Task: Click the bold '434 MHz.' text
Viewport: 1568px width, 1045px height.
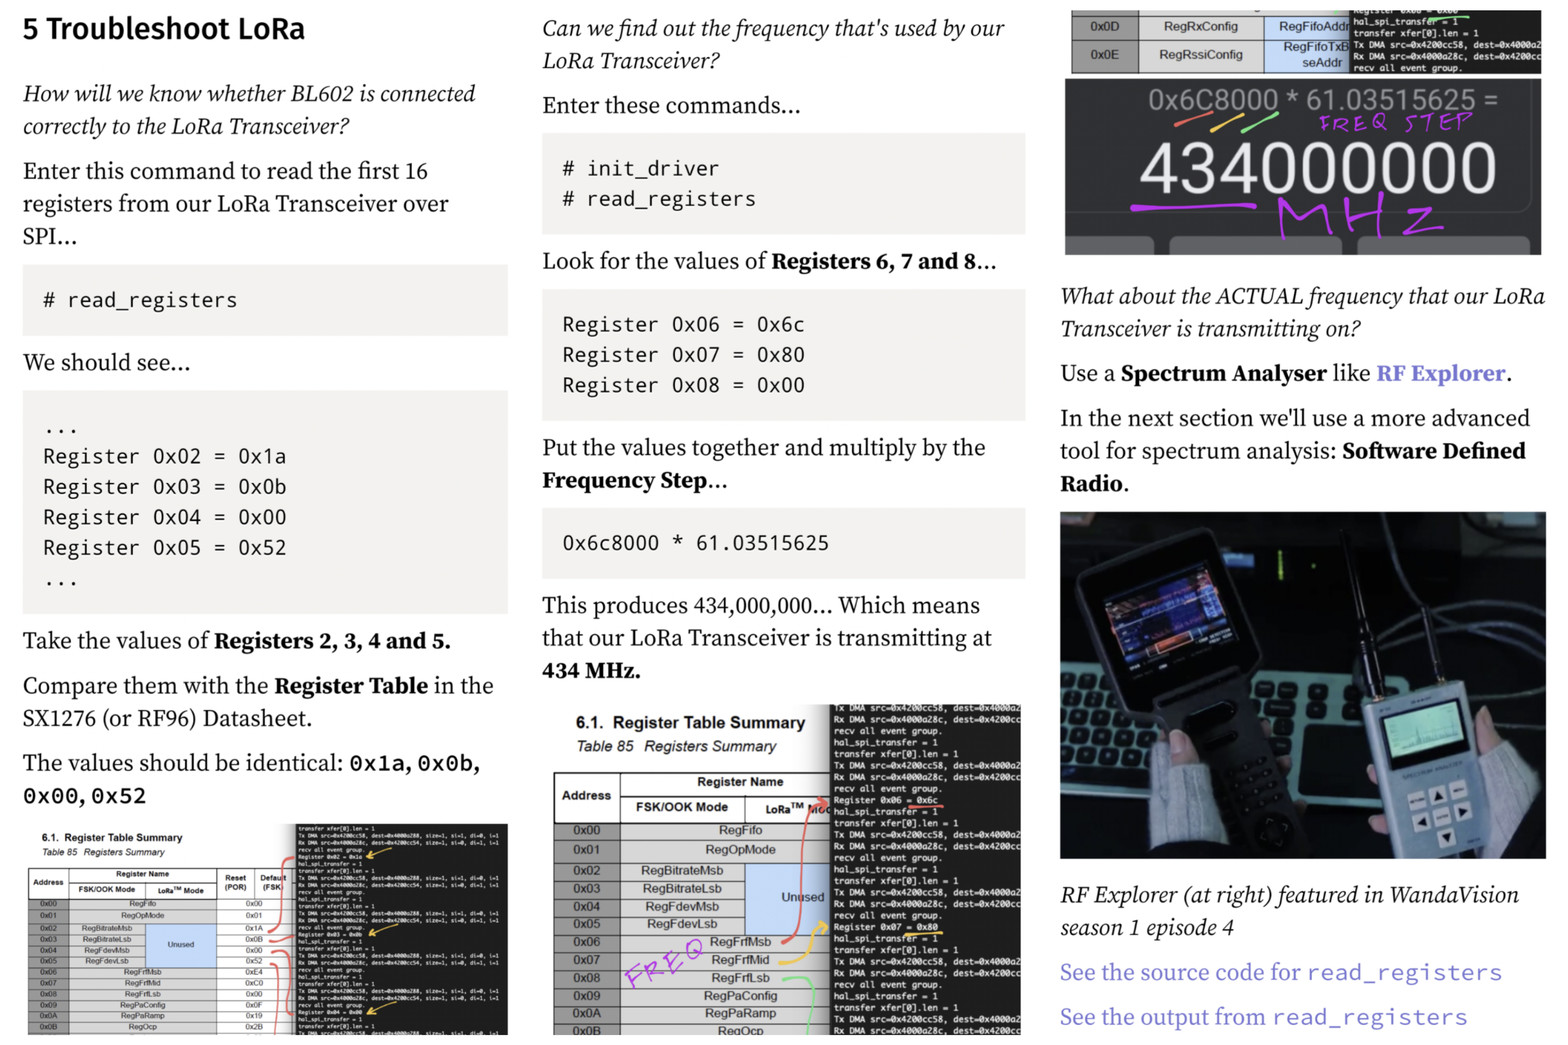Action: (591, 671)
